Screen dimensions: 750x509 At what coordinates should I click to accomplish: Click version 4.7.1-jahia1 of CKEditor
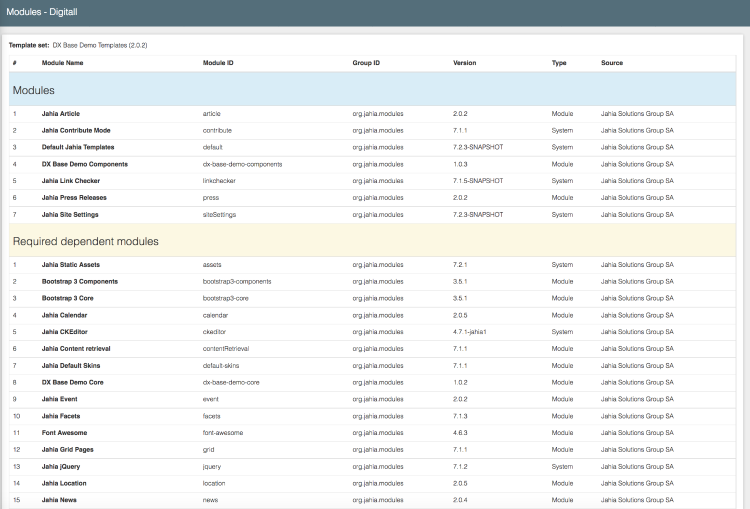click(x=470, y=332)
